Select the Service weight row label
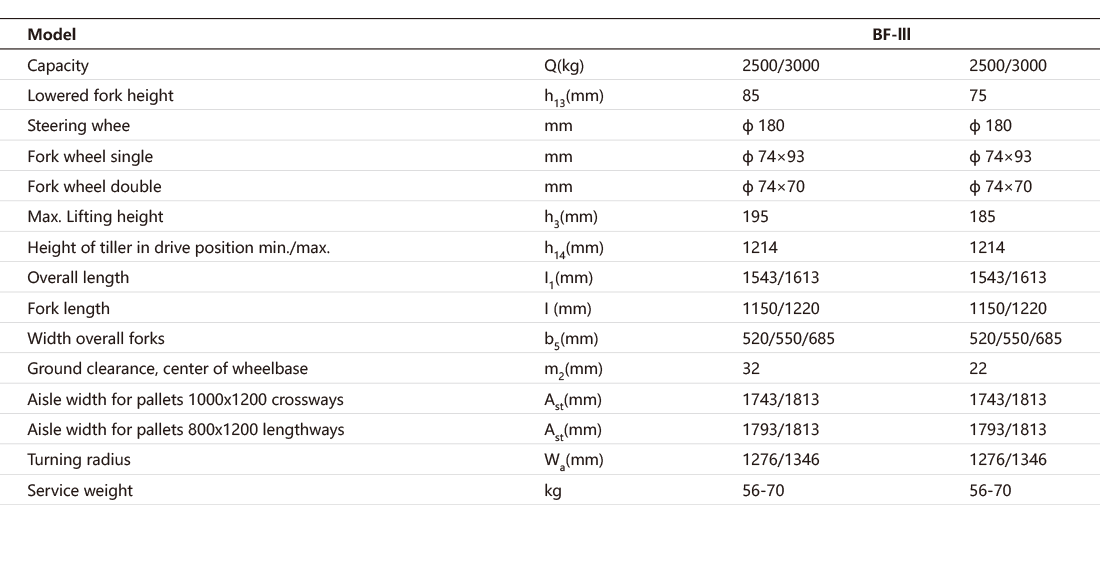 tap(80, 490)
